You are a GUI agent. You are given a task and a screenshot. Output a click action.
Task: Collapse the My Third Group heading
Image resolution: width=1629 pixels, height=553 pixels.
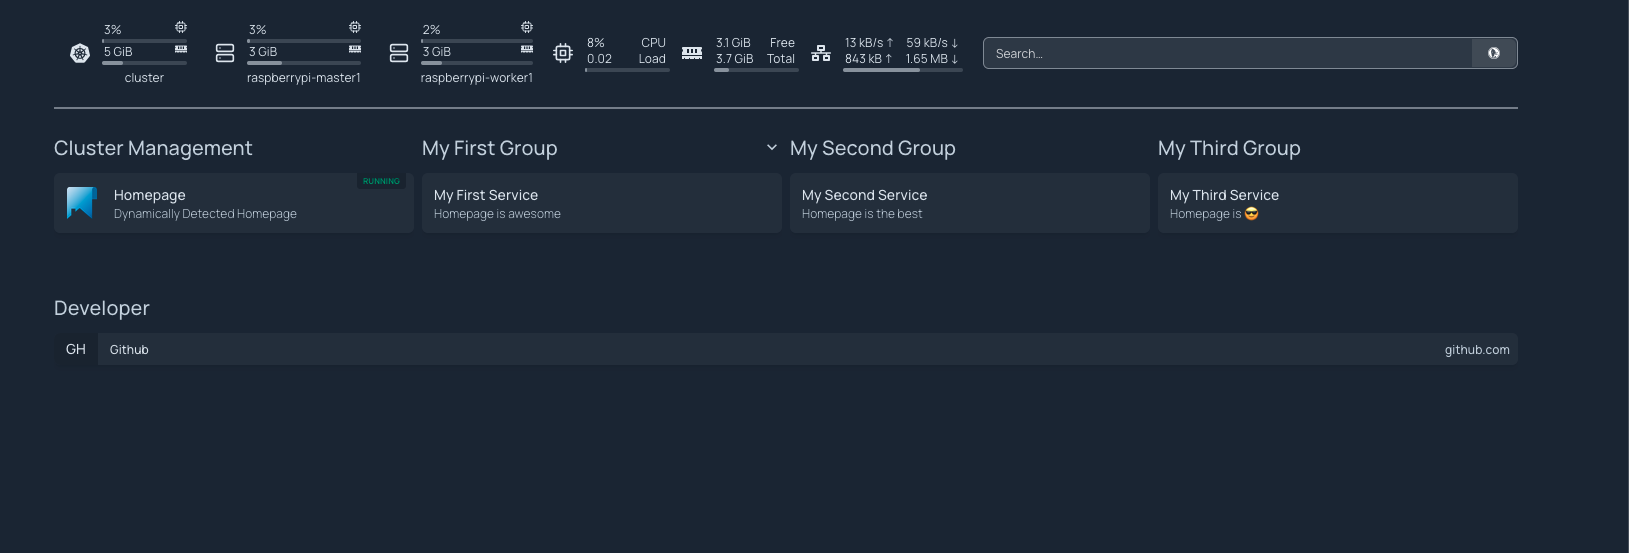(x=1229, y=148)
